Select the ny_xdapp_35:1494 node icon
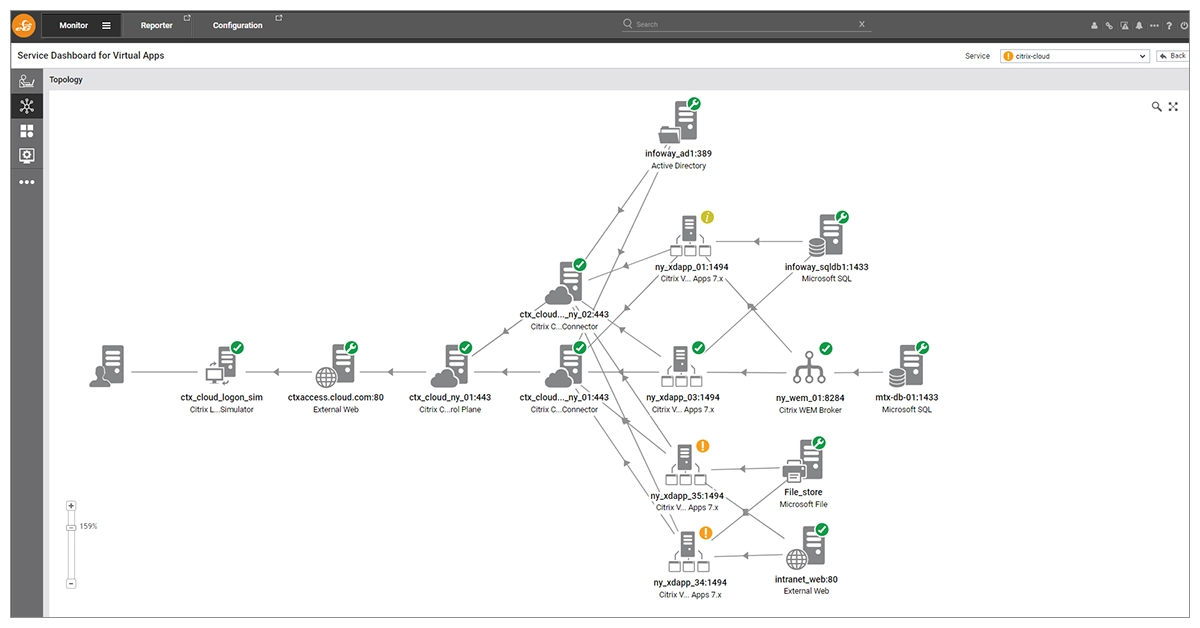 [x=687, y=463]
